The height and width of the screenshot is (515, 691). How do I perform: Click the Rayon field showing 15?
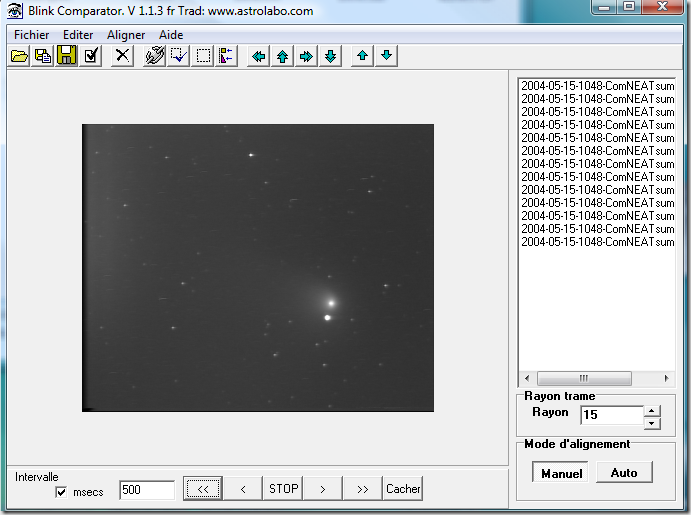click(612, 415)
